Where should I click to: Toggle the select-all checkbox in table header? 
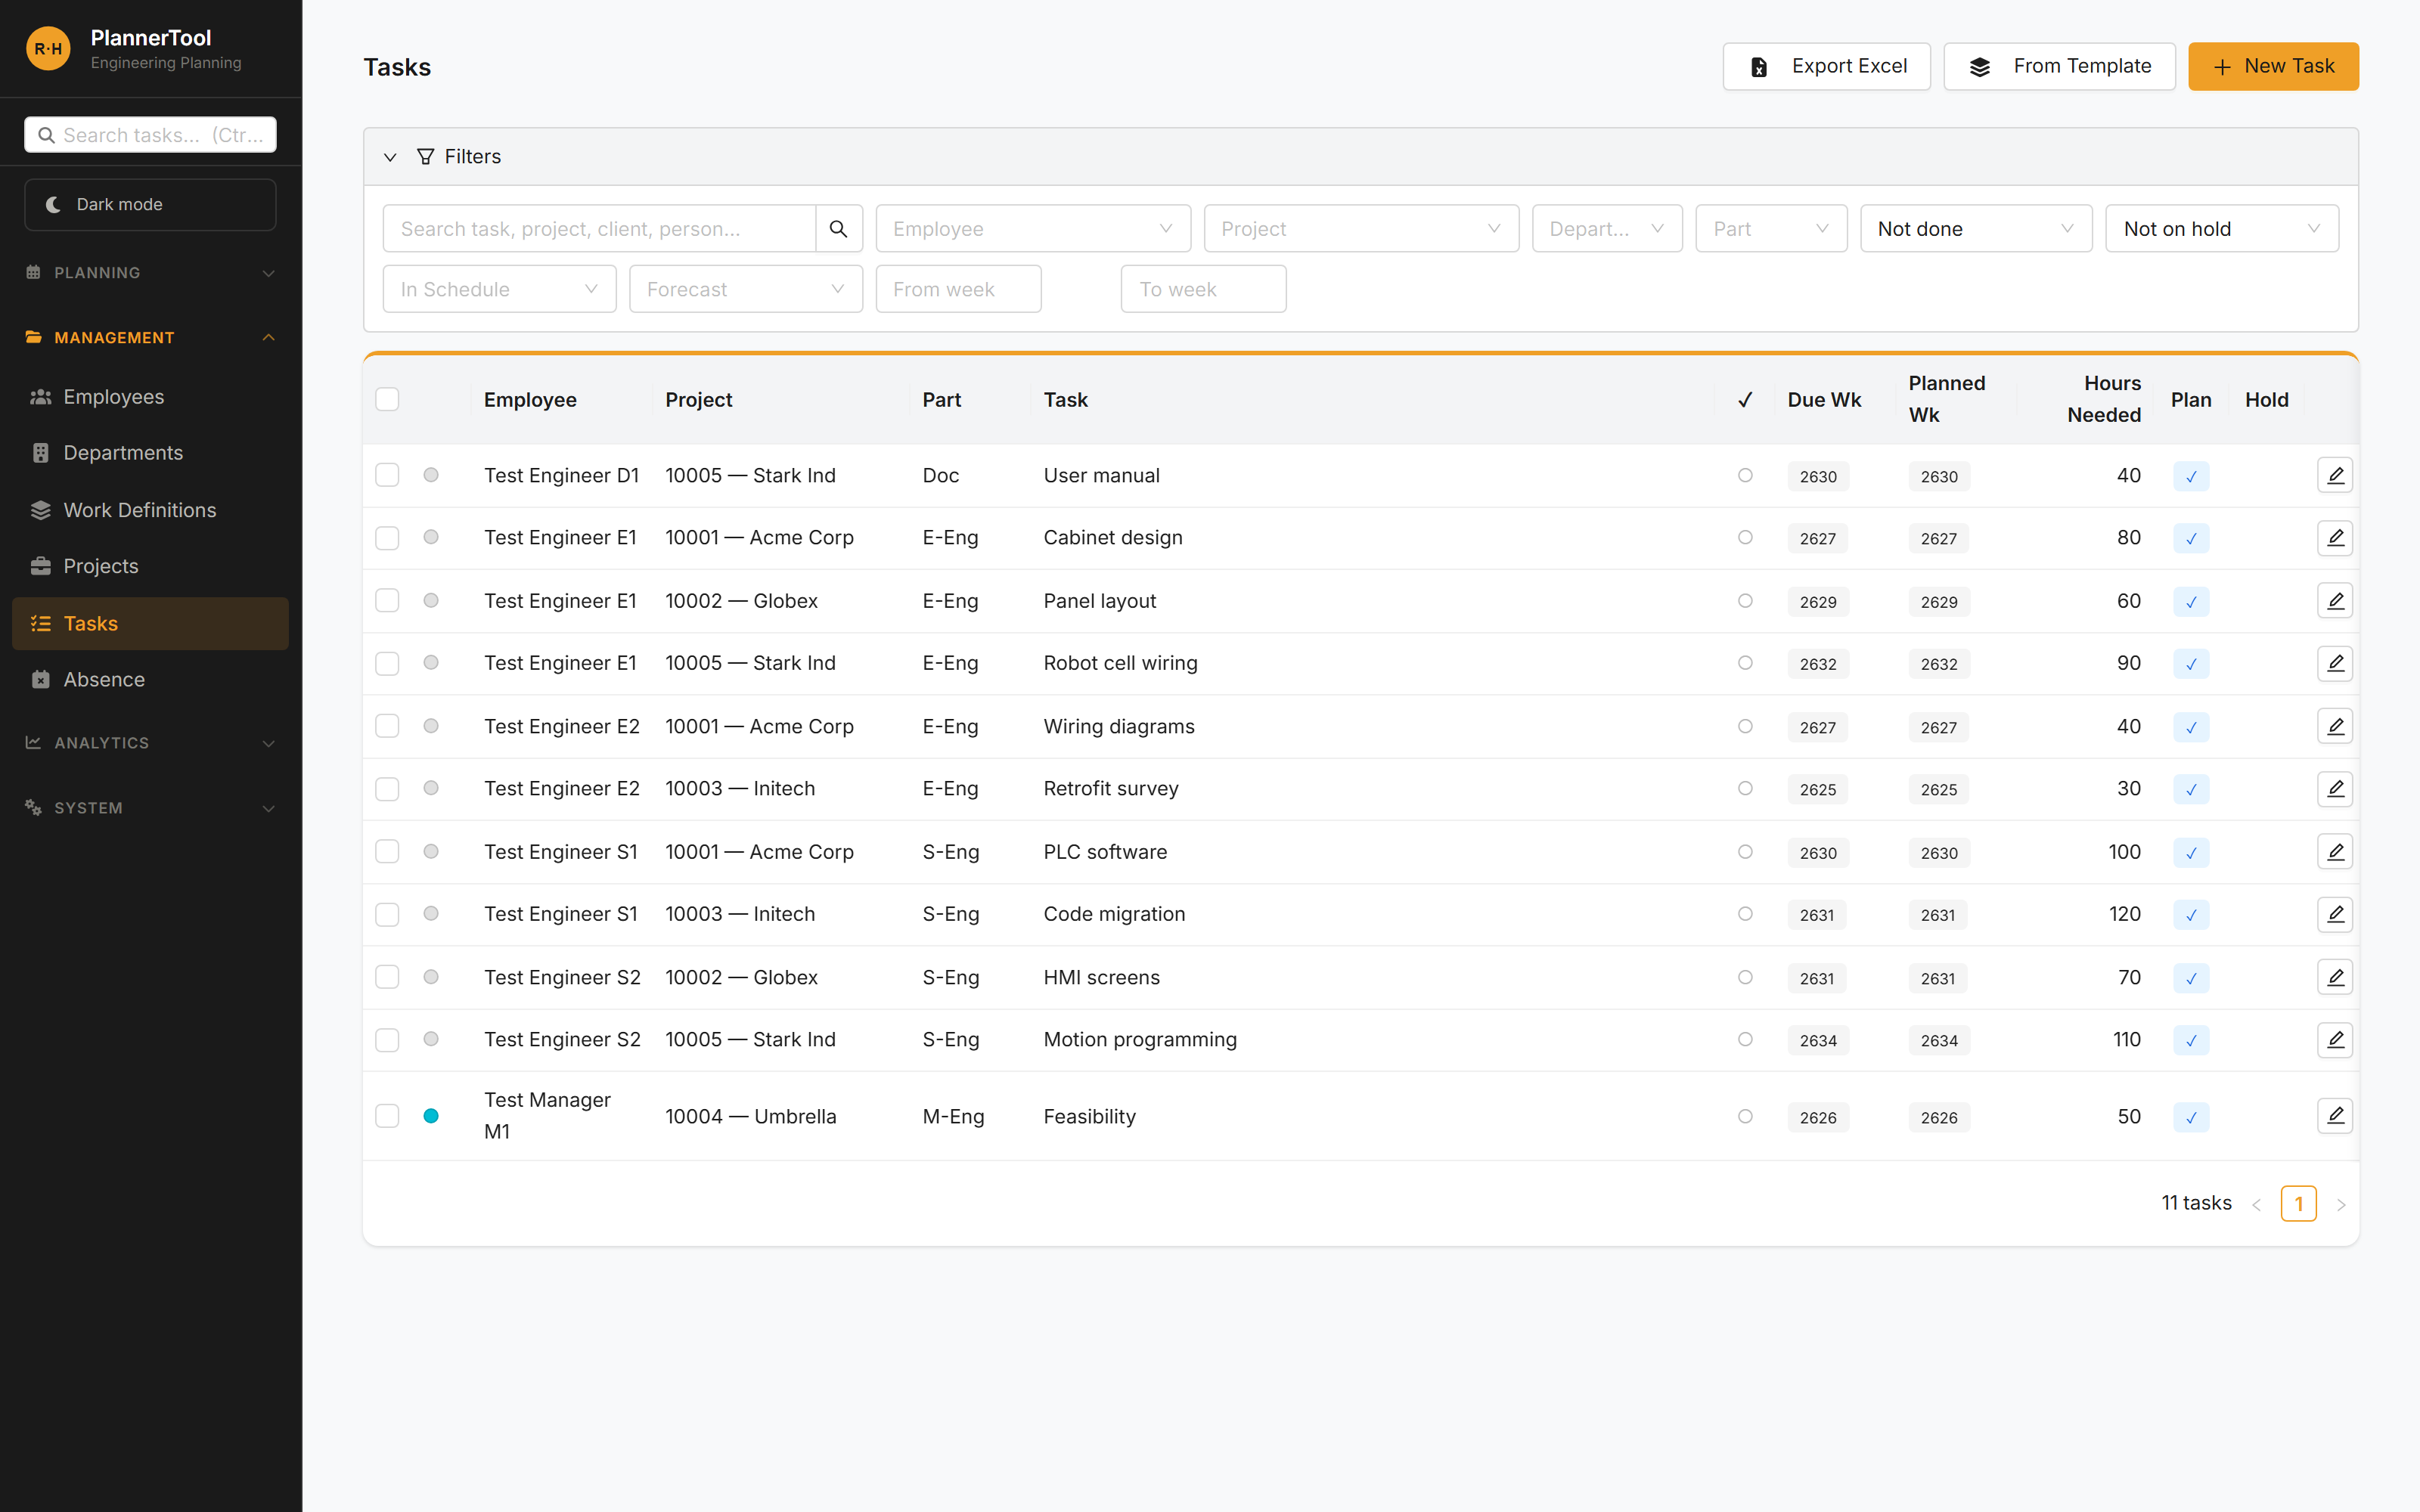(387, 399)
